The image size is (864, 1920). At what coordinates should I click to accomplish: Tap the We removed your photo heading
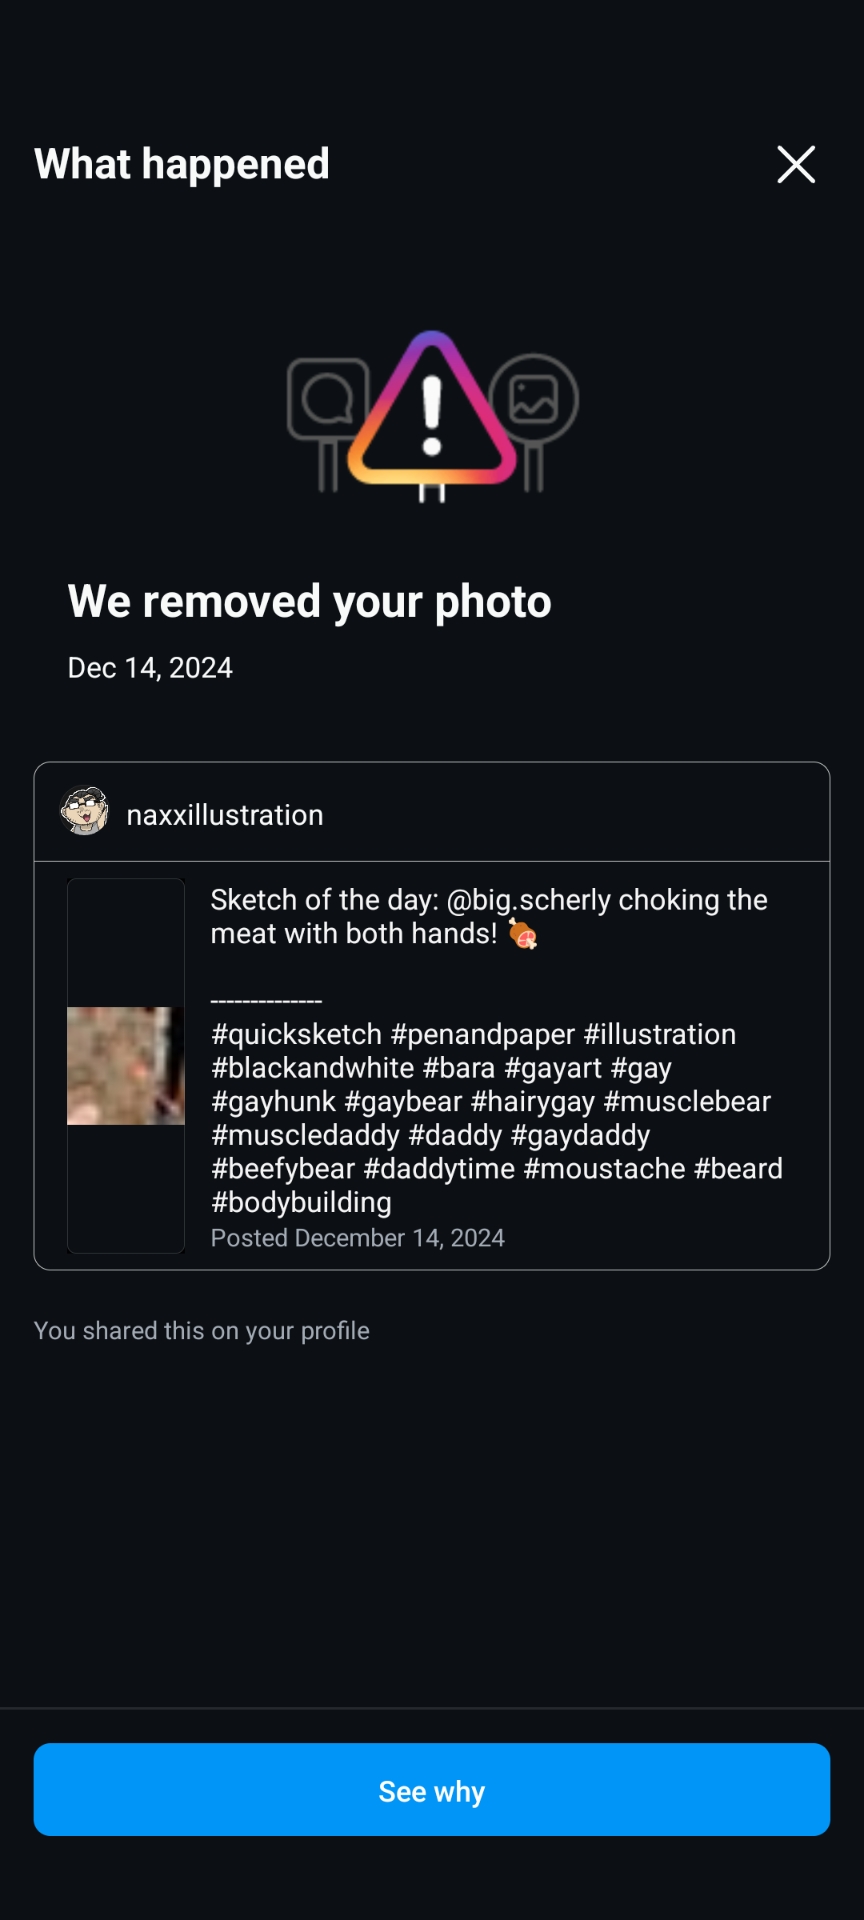[309, 601]
